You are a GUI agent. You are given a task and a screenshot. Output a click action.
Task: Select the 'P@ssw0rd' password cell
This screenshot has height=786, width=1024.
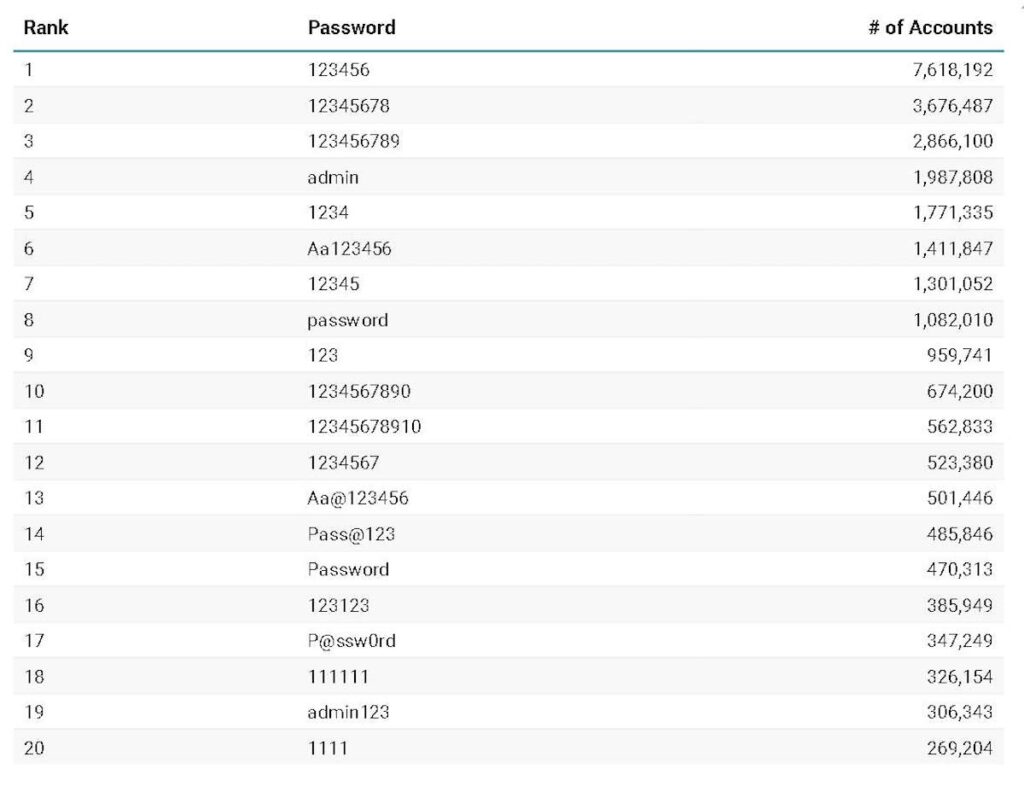351,641
